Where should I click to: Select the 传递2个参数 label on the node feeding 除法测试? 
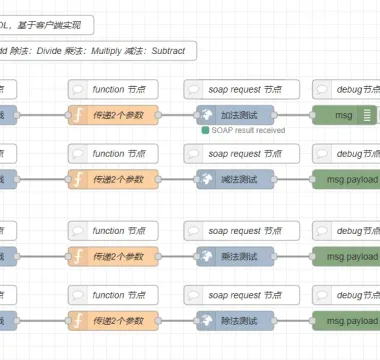pyautogui.click(x=118, y=321)
